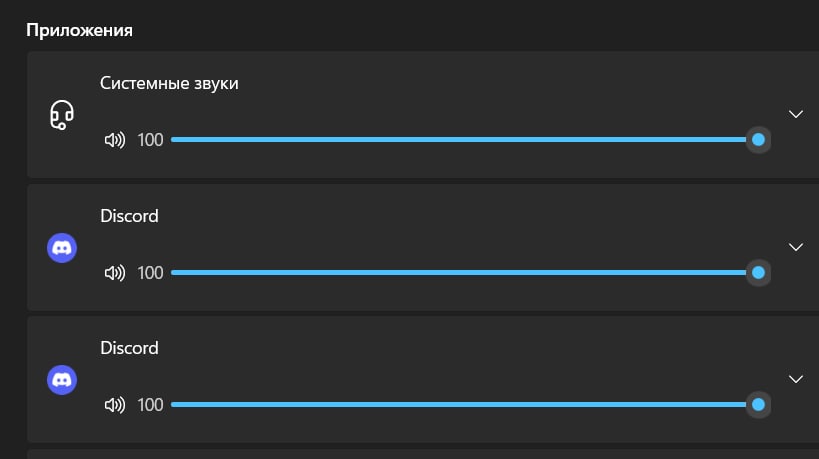Click the lower Discord volume slider thumb
The height and width of the screenshot is (459, 819).
coord(758,404)
